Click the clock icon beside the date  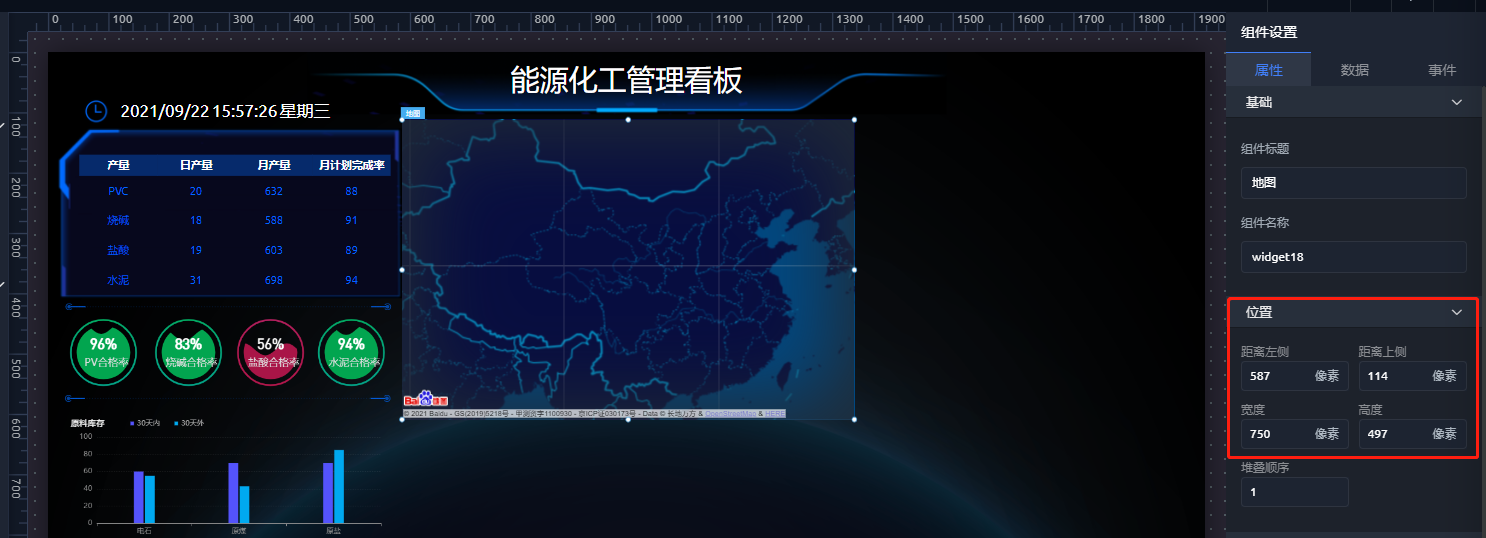(x=95, y=111)
